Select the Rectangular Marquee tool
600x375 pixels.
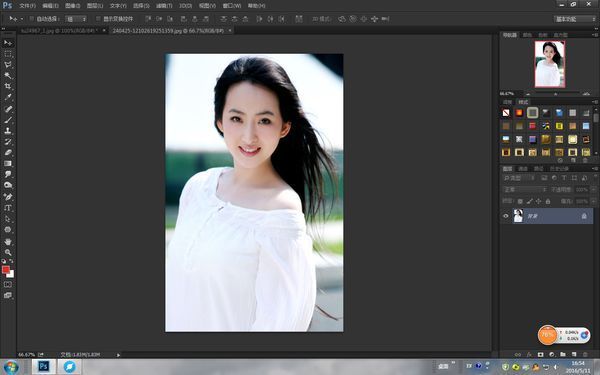click(8, 54)
